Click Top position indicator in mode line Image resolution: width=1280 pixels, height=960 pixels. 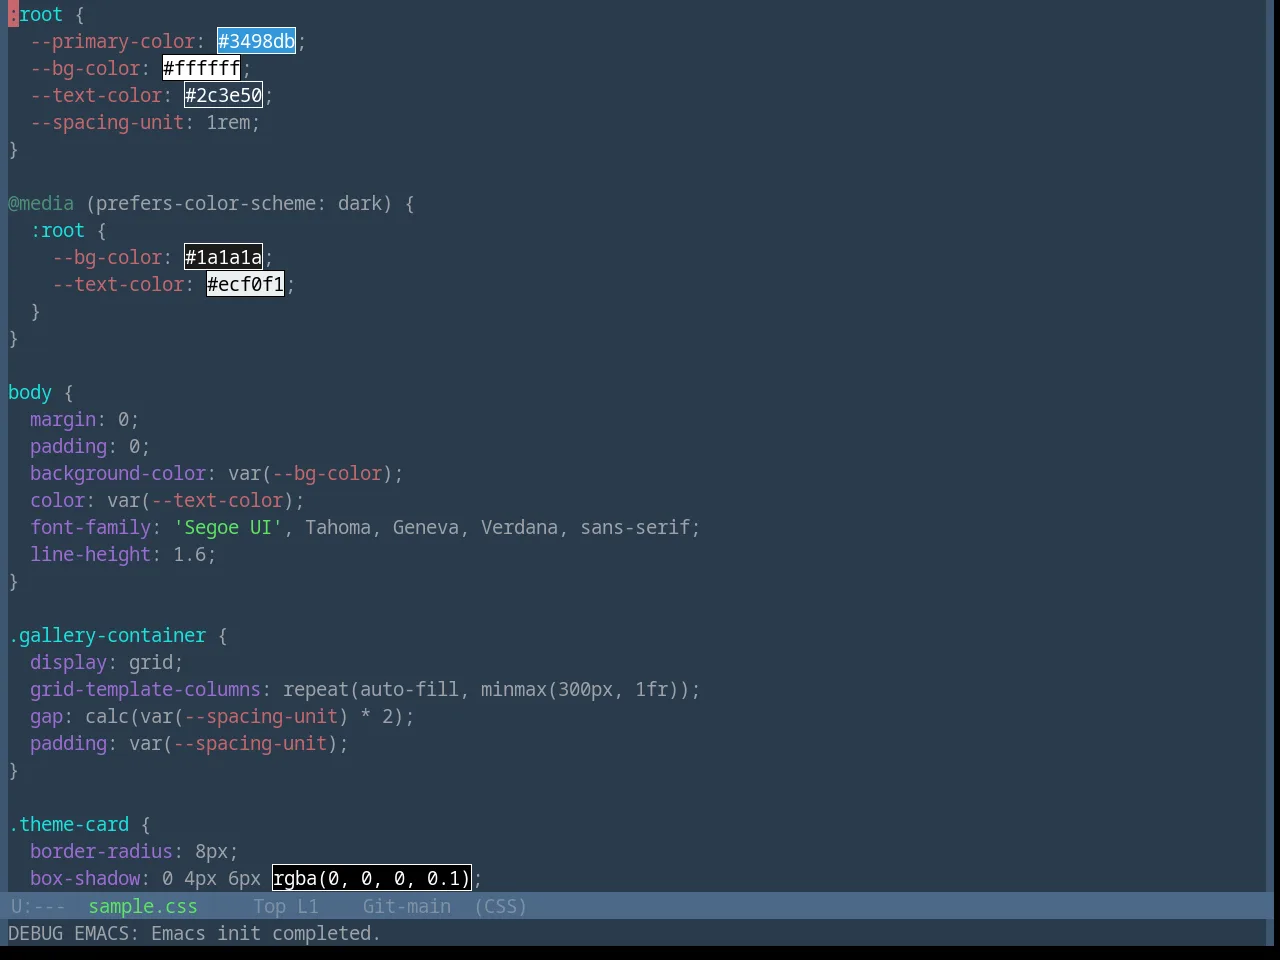pyautogui.click(x=269, y=906)
